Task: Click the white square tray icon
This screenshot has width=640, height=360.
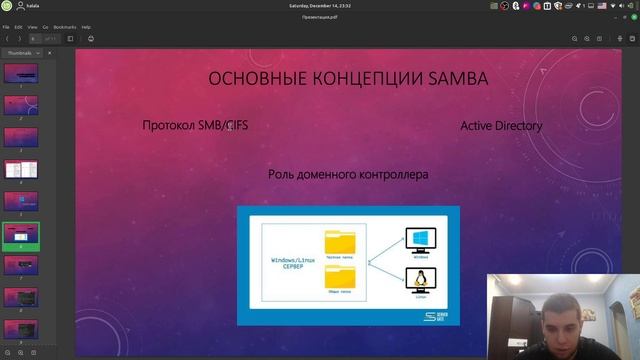Action: tap(547, 6)
